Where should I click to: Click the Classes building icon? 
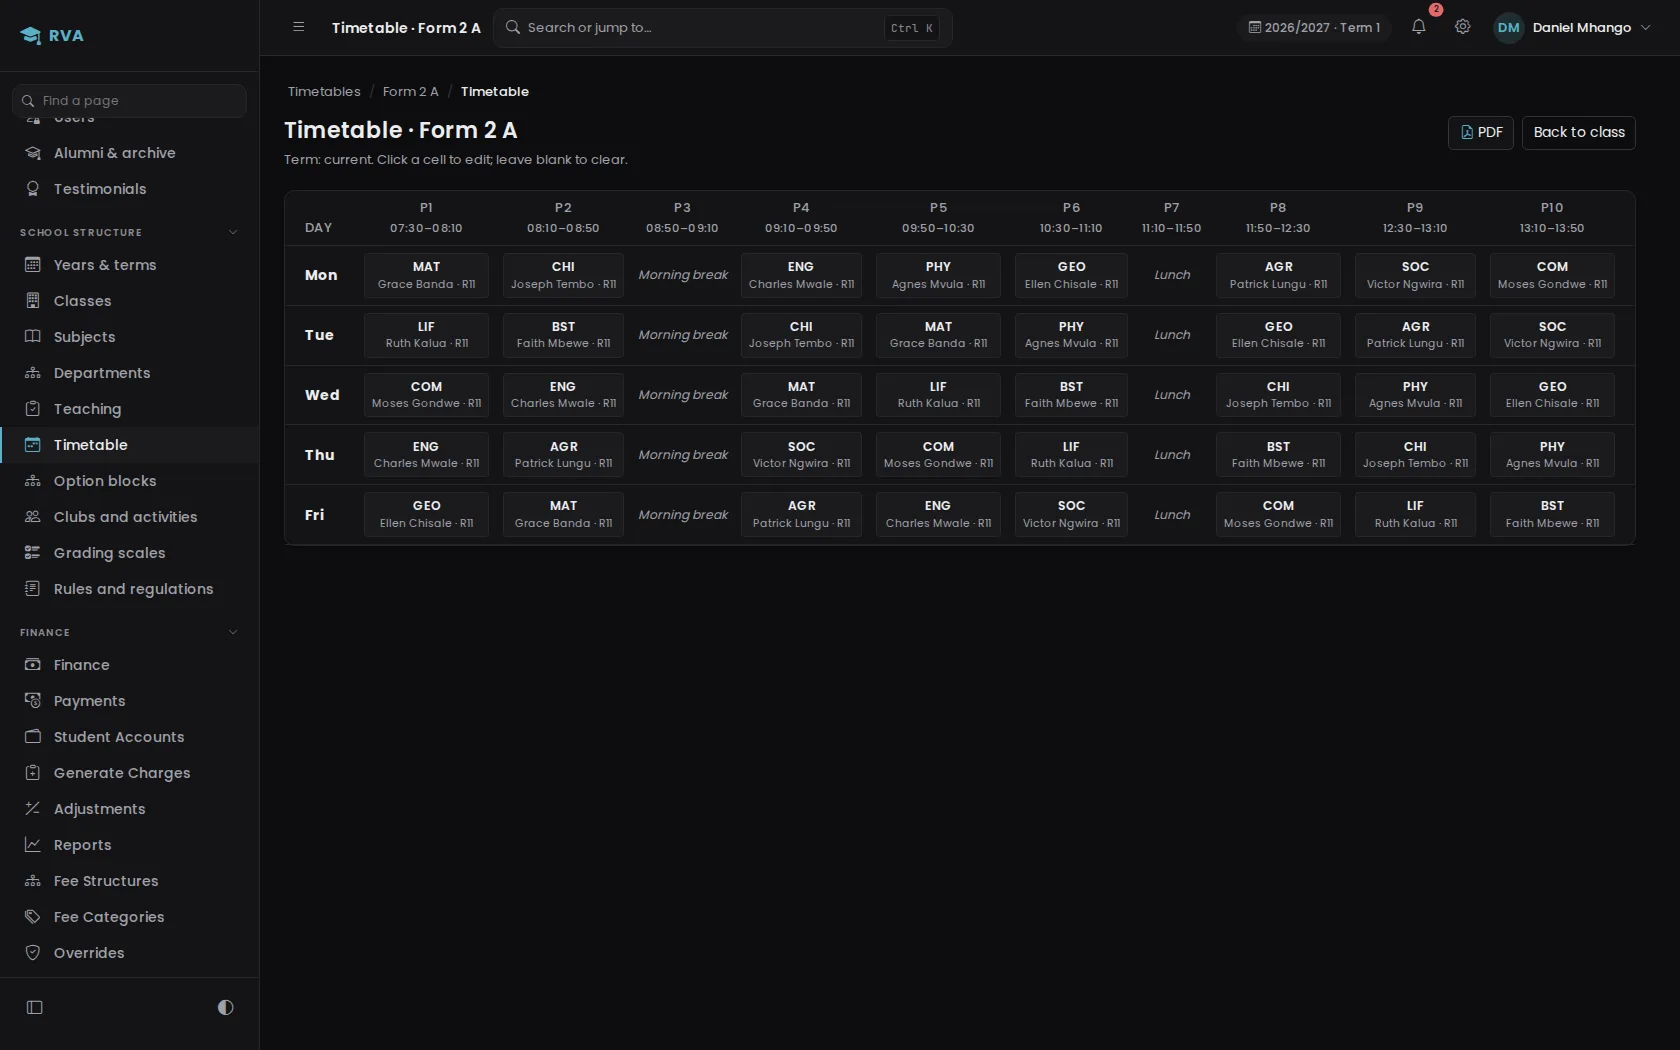33,301
